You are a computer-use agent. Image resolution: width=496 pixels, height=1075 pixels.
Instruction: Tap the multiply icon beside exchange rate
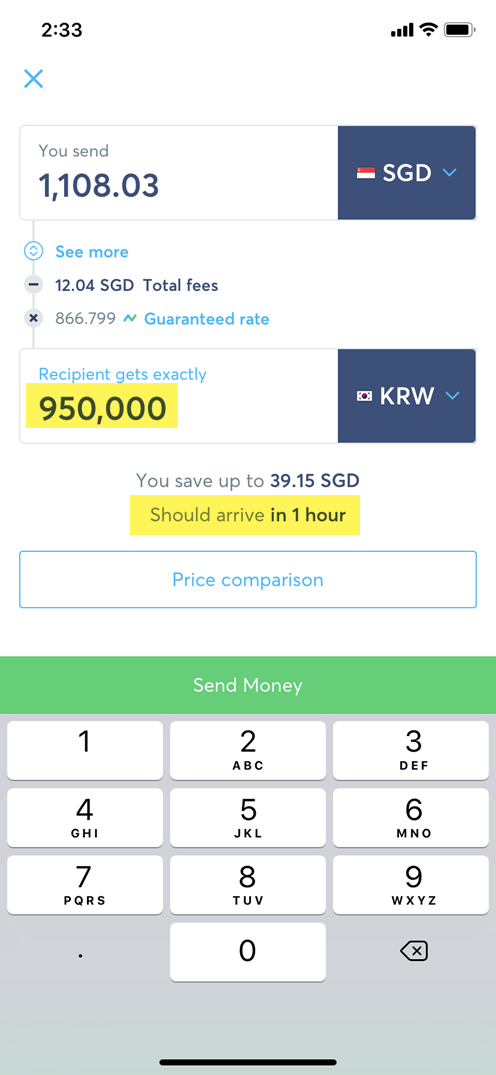coord(33,318)
